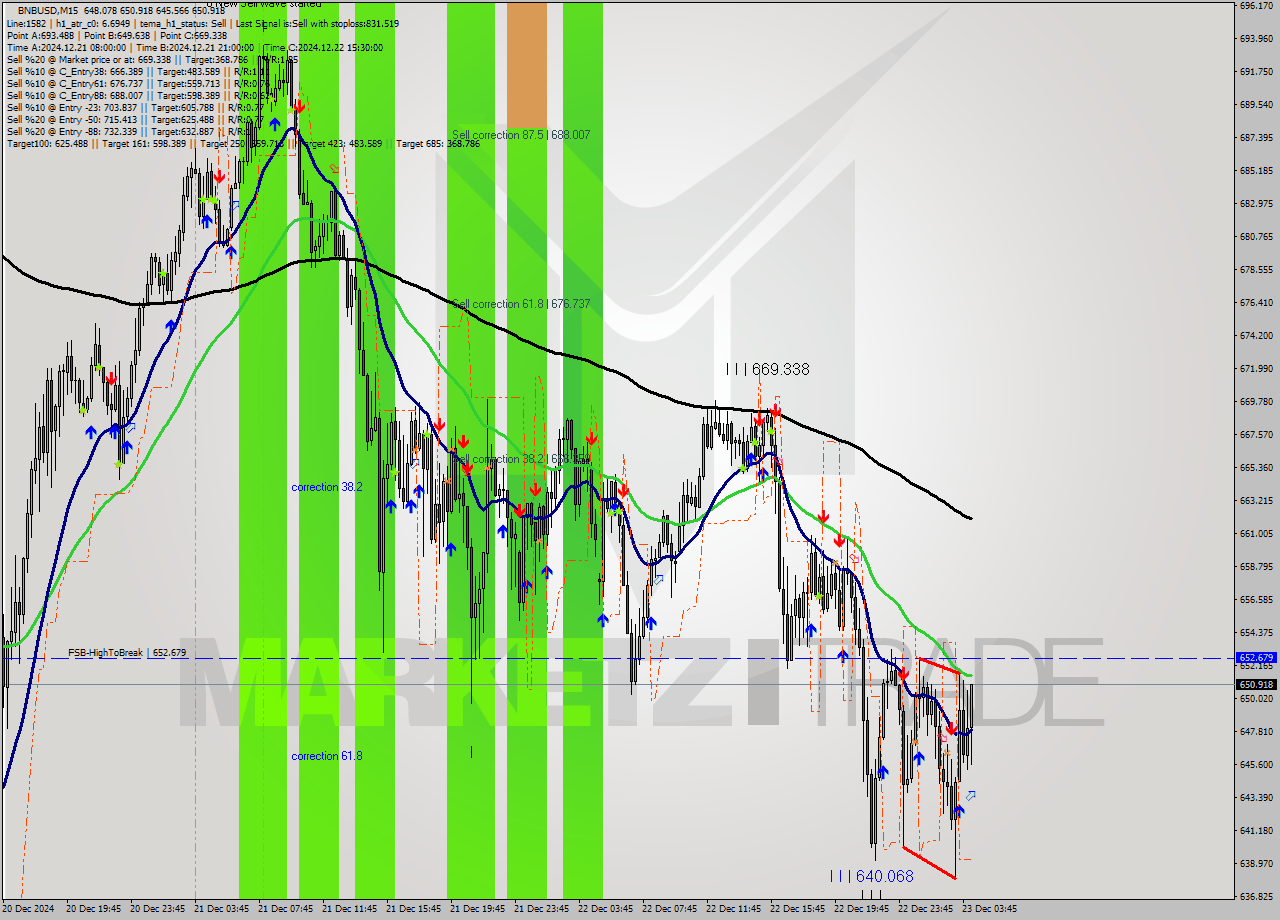Select the 645.600 price axis value
Viewport: 1280px width, 920px height.
click(1256, 765)
